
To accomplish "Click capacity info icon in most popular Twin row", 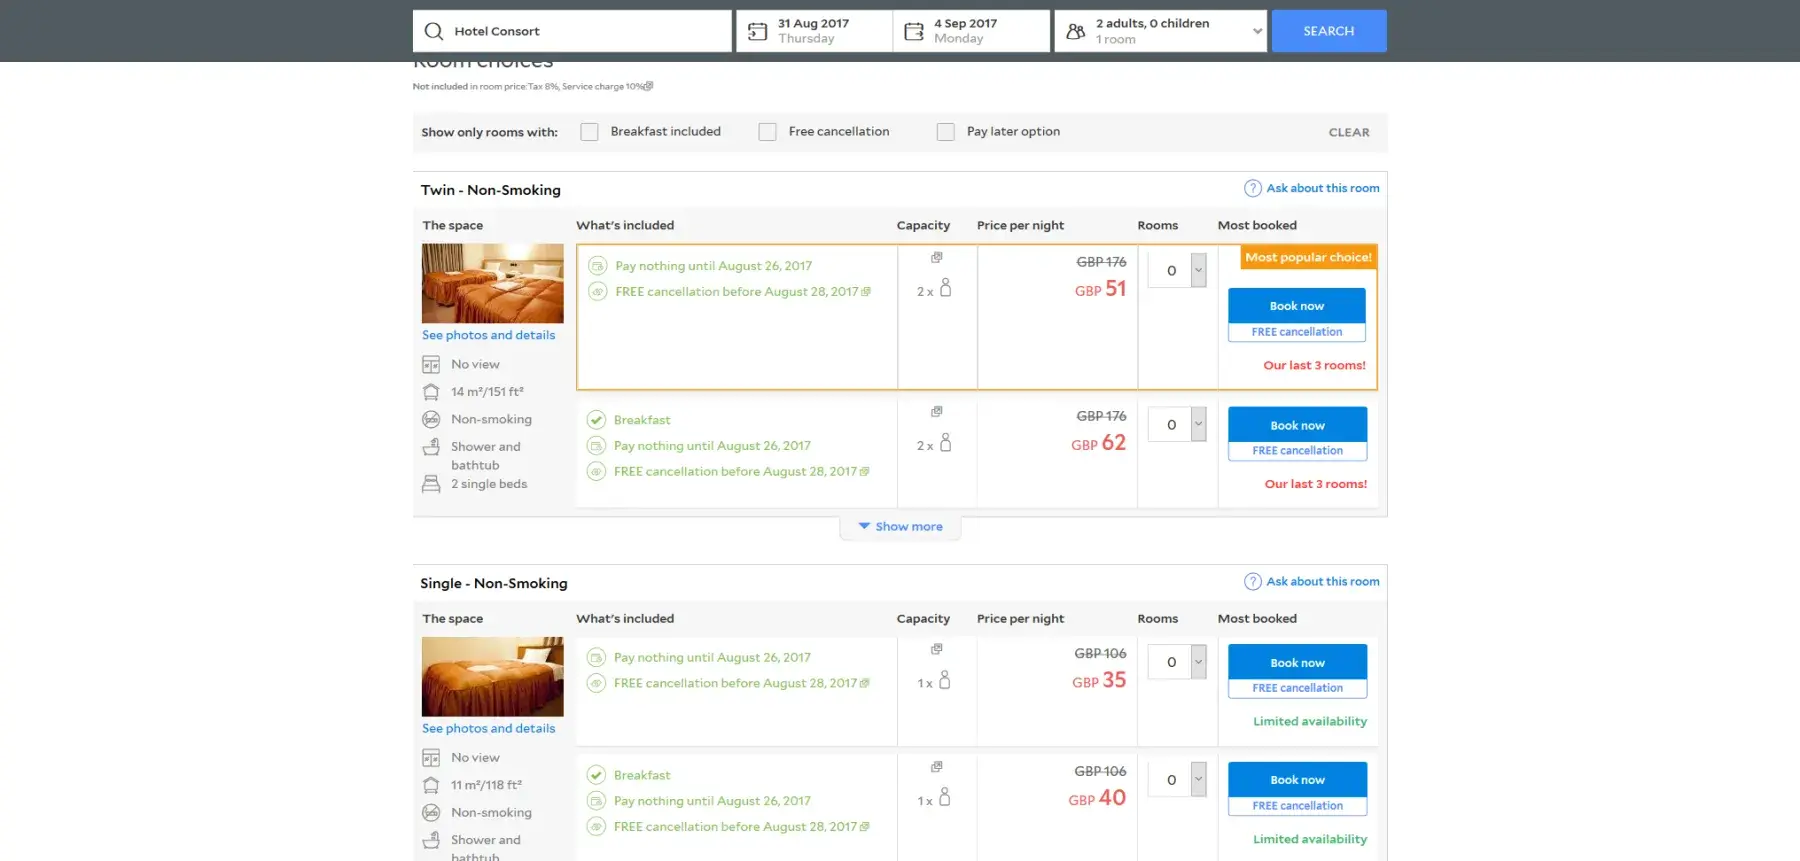I will click(x=937, y=258).
